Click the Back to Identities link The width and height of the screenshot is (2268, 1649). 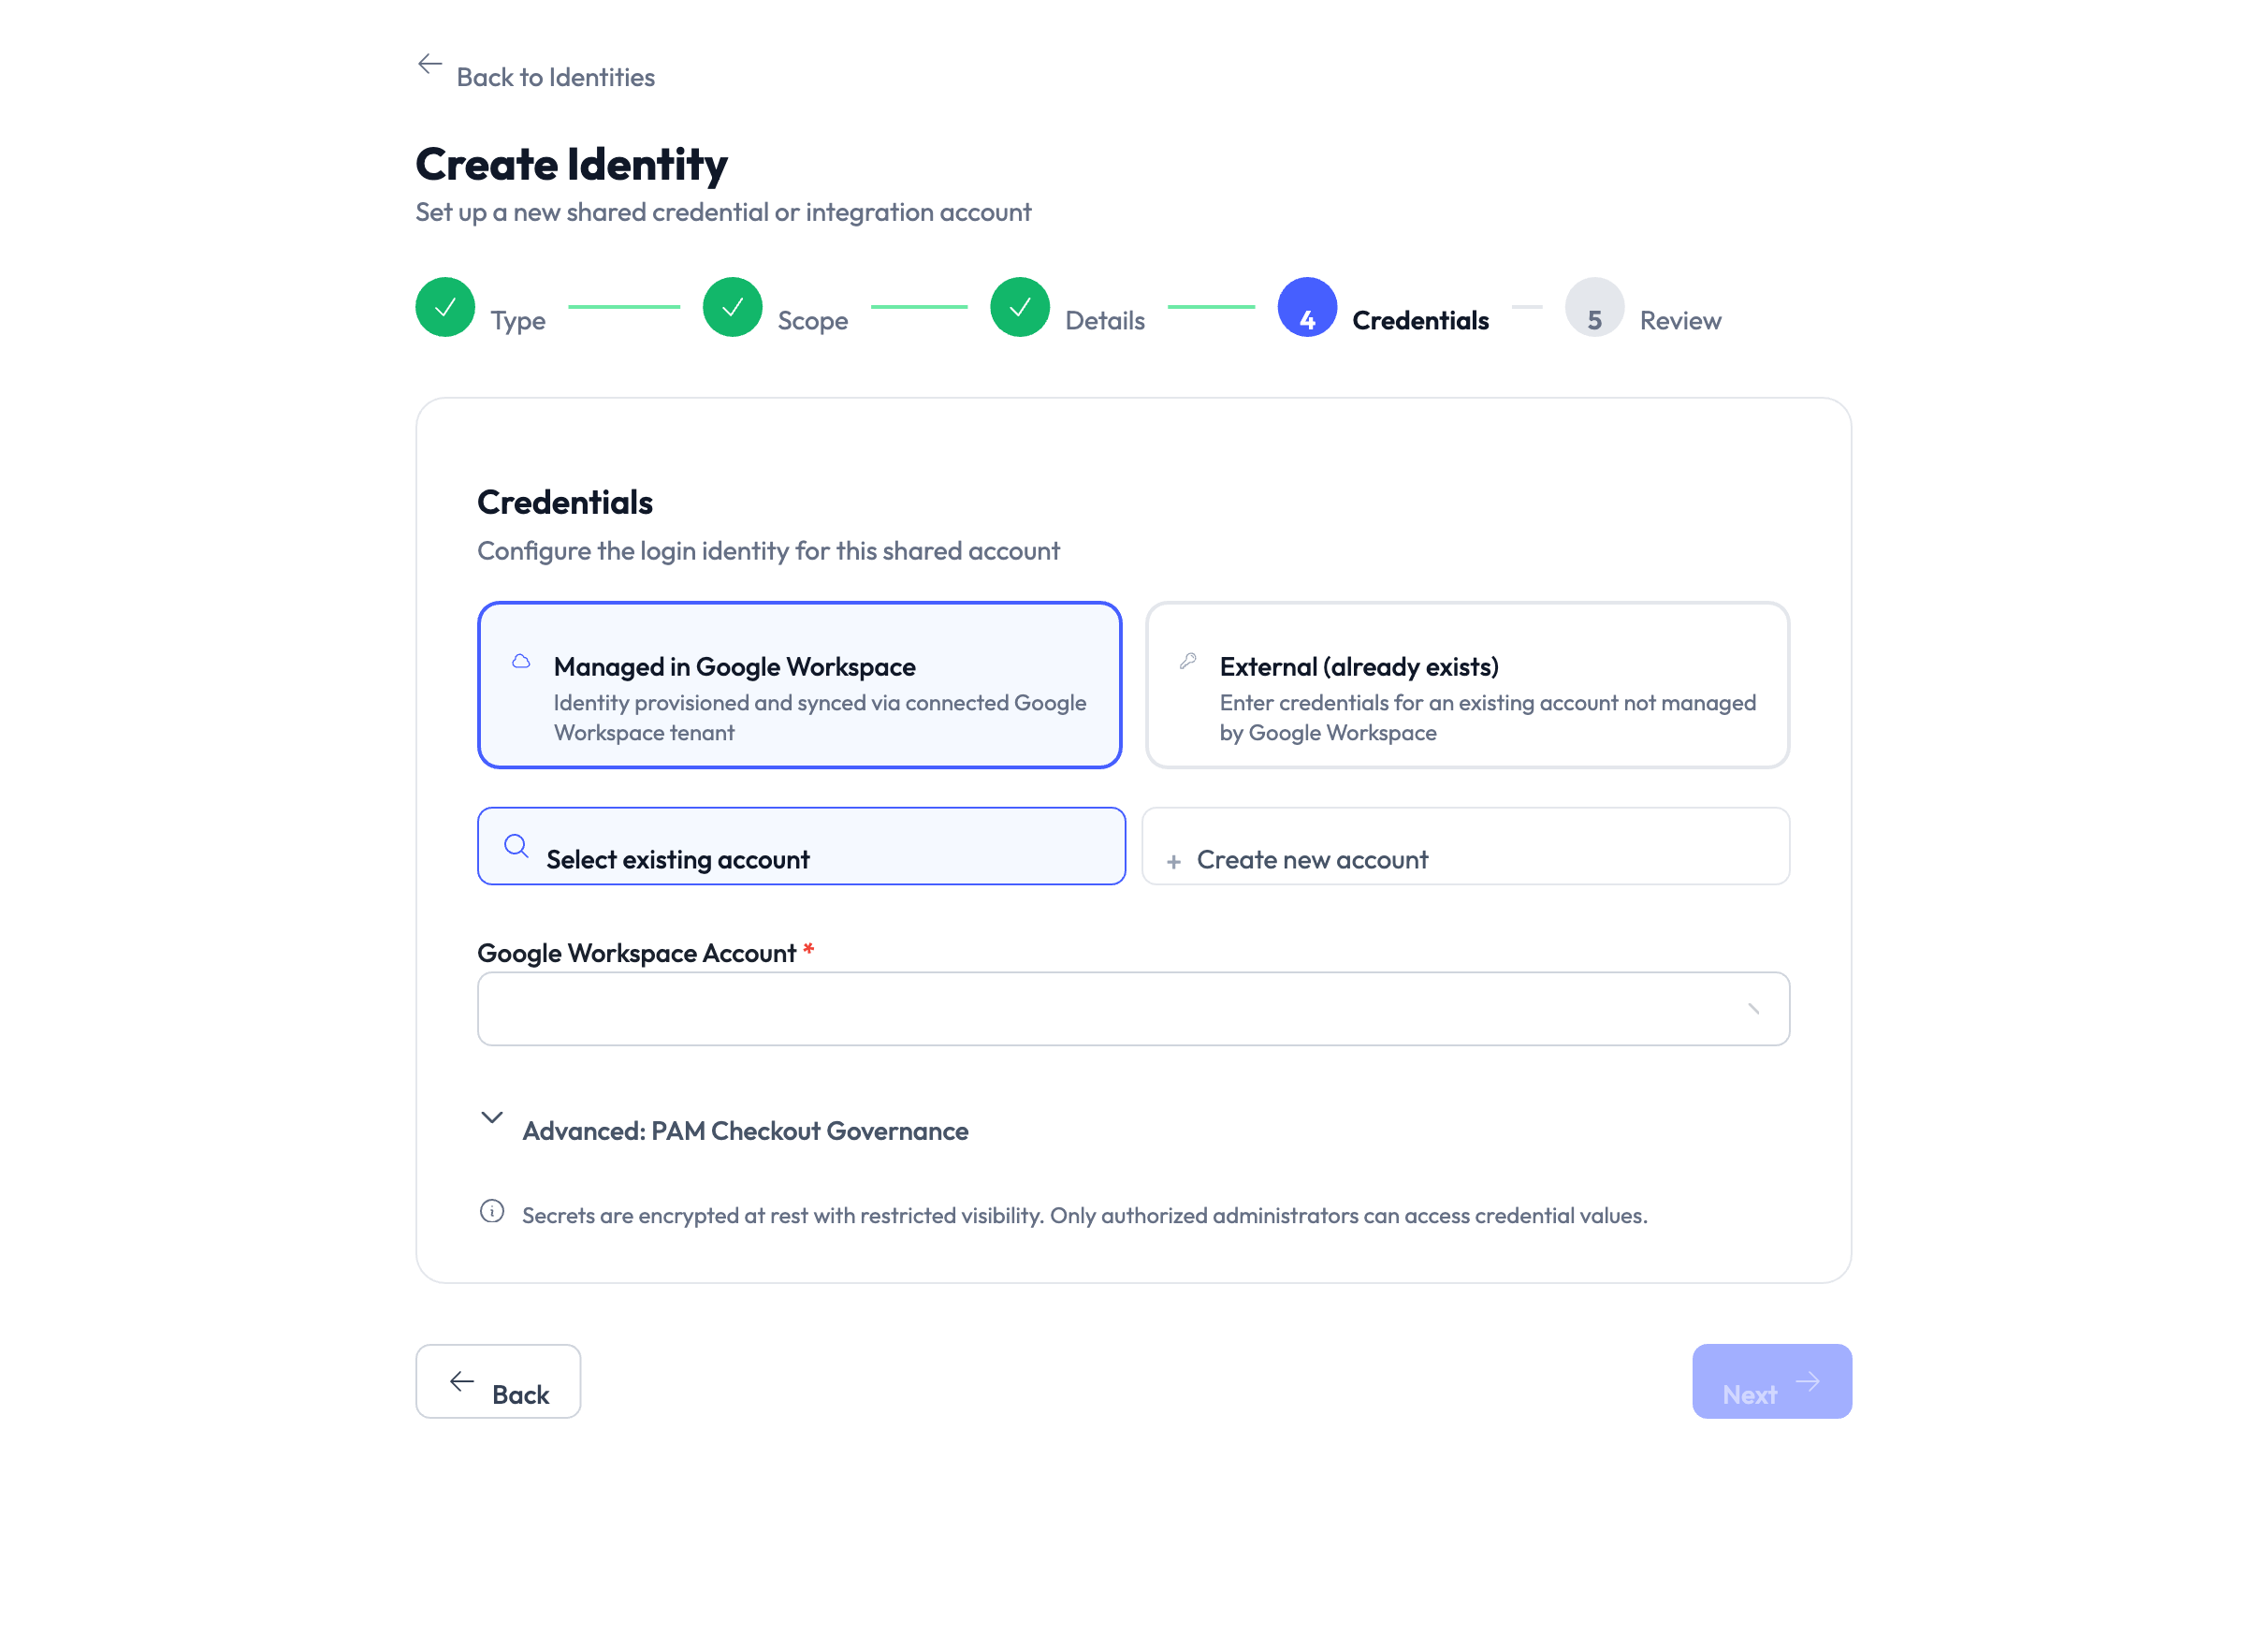point(556,76)
